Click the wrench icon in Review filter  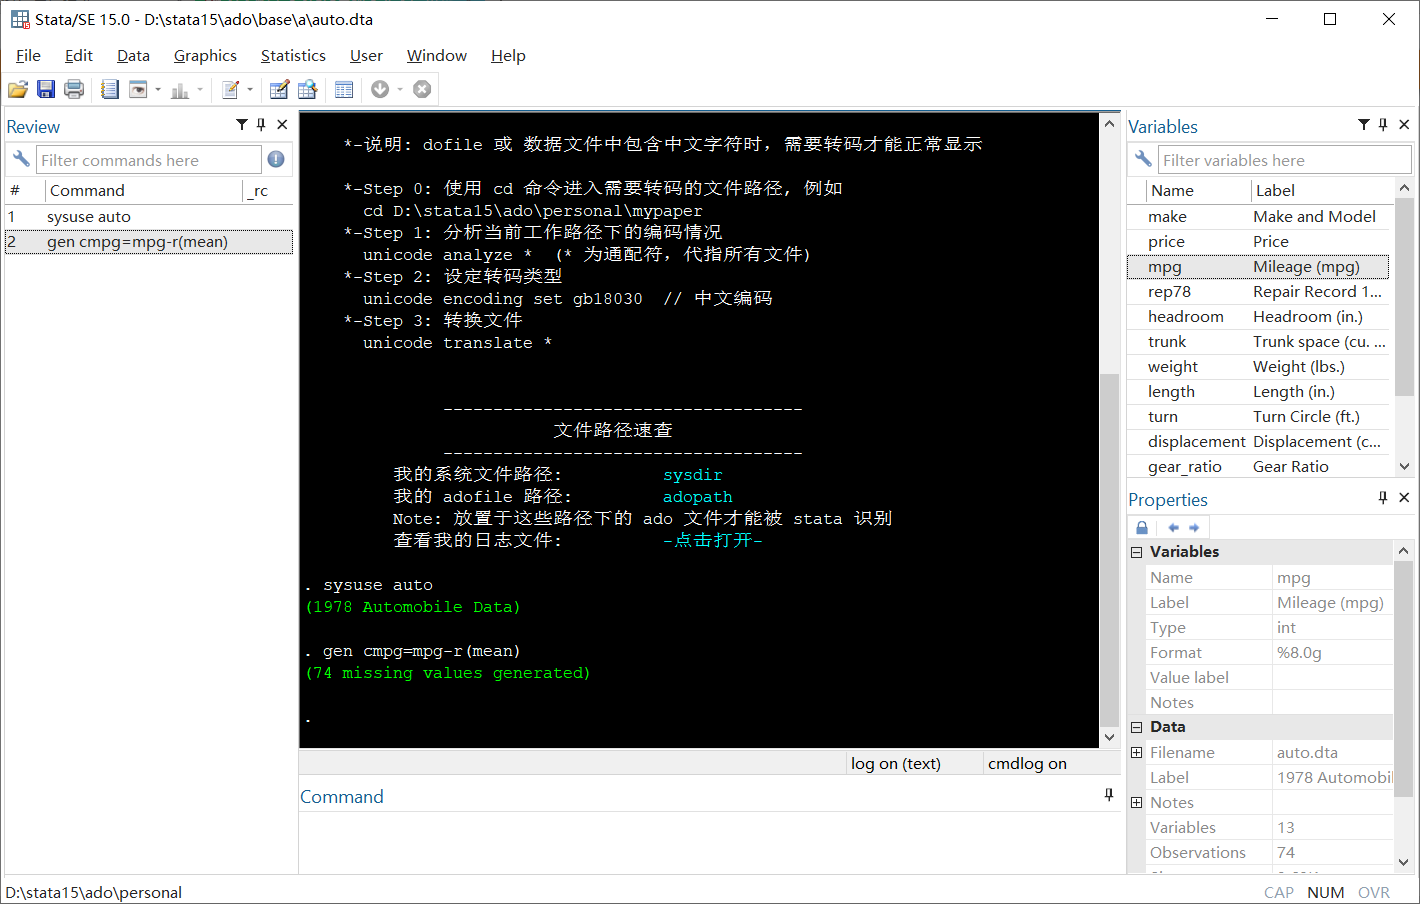click(21, 160)
